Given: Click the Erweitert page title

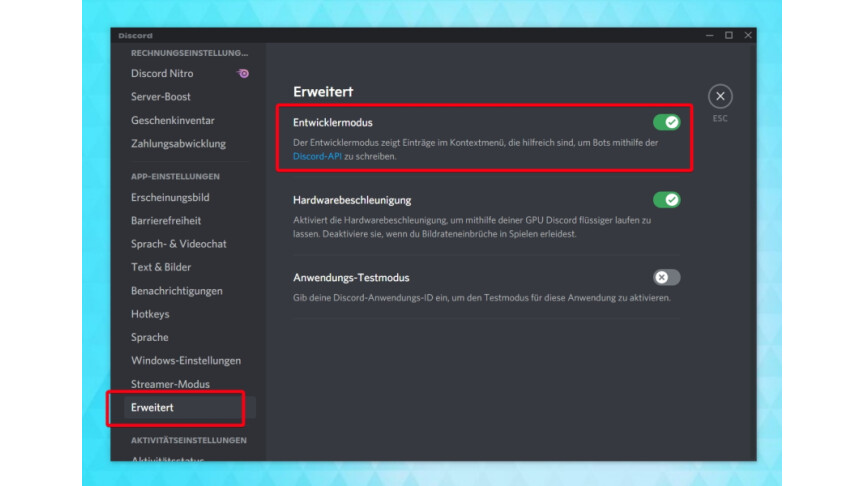Looking at the screenshot, I should pyautogui.click(x=323, y=91).
